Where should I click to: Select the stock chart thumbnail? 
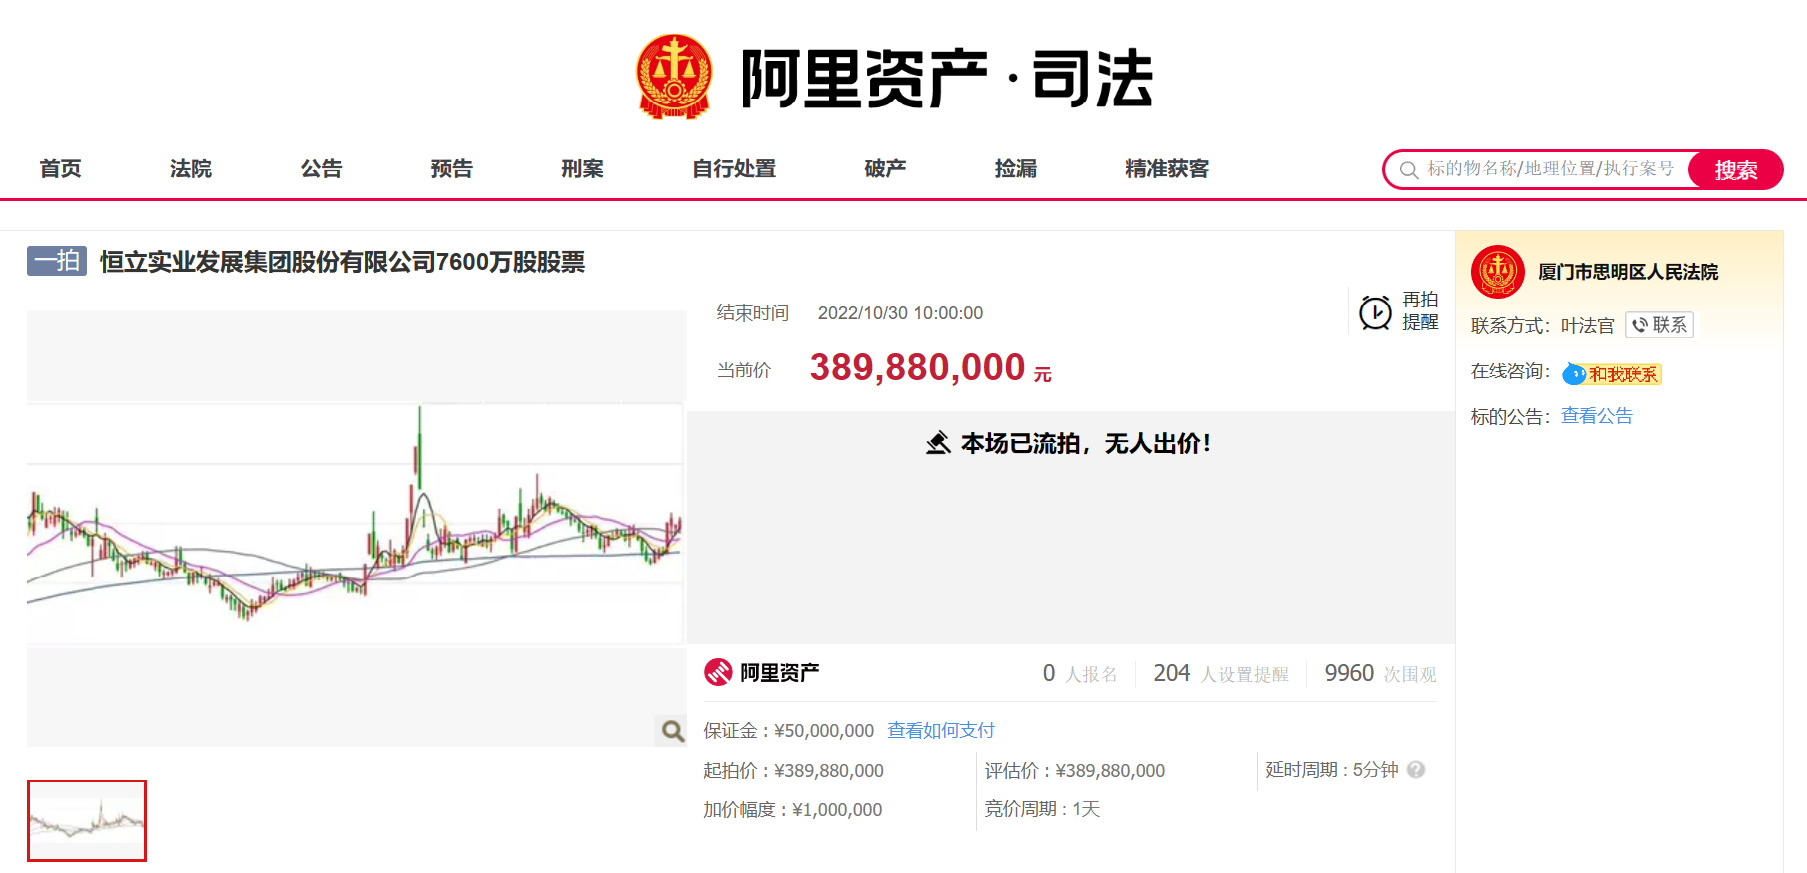87,821
